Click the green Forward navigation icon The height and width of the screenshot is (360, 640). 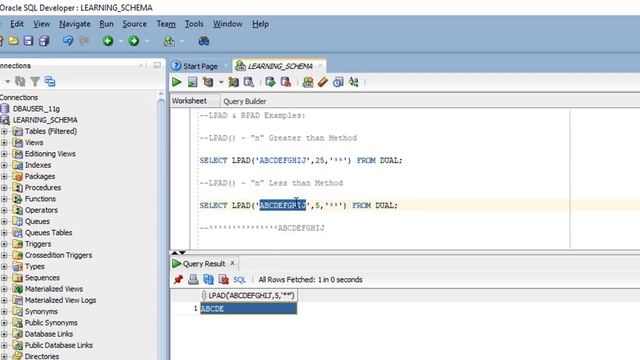[133, 41]
